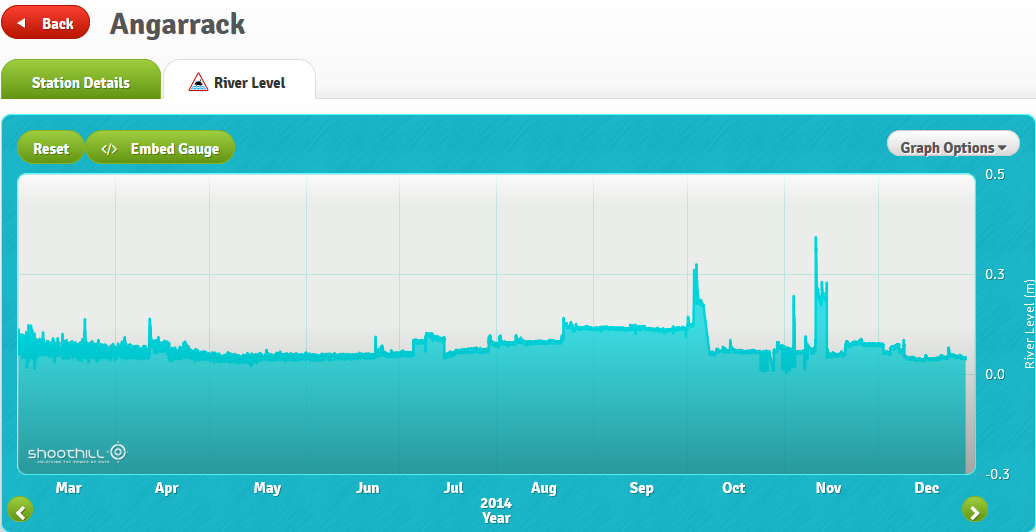Go to the previous period with left arrow
Viewport: 1036px width, 532px height.
tap(20, 511)
